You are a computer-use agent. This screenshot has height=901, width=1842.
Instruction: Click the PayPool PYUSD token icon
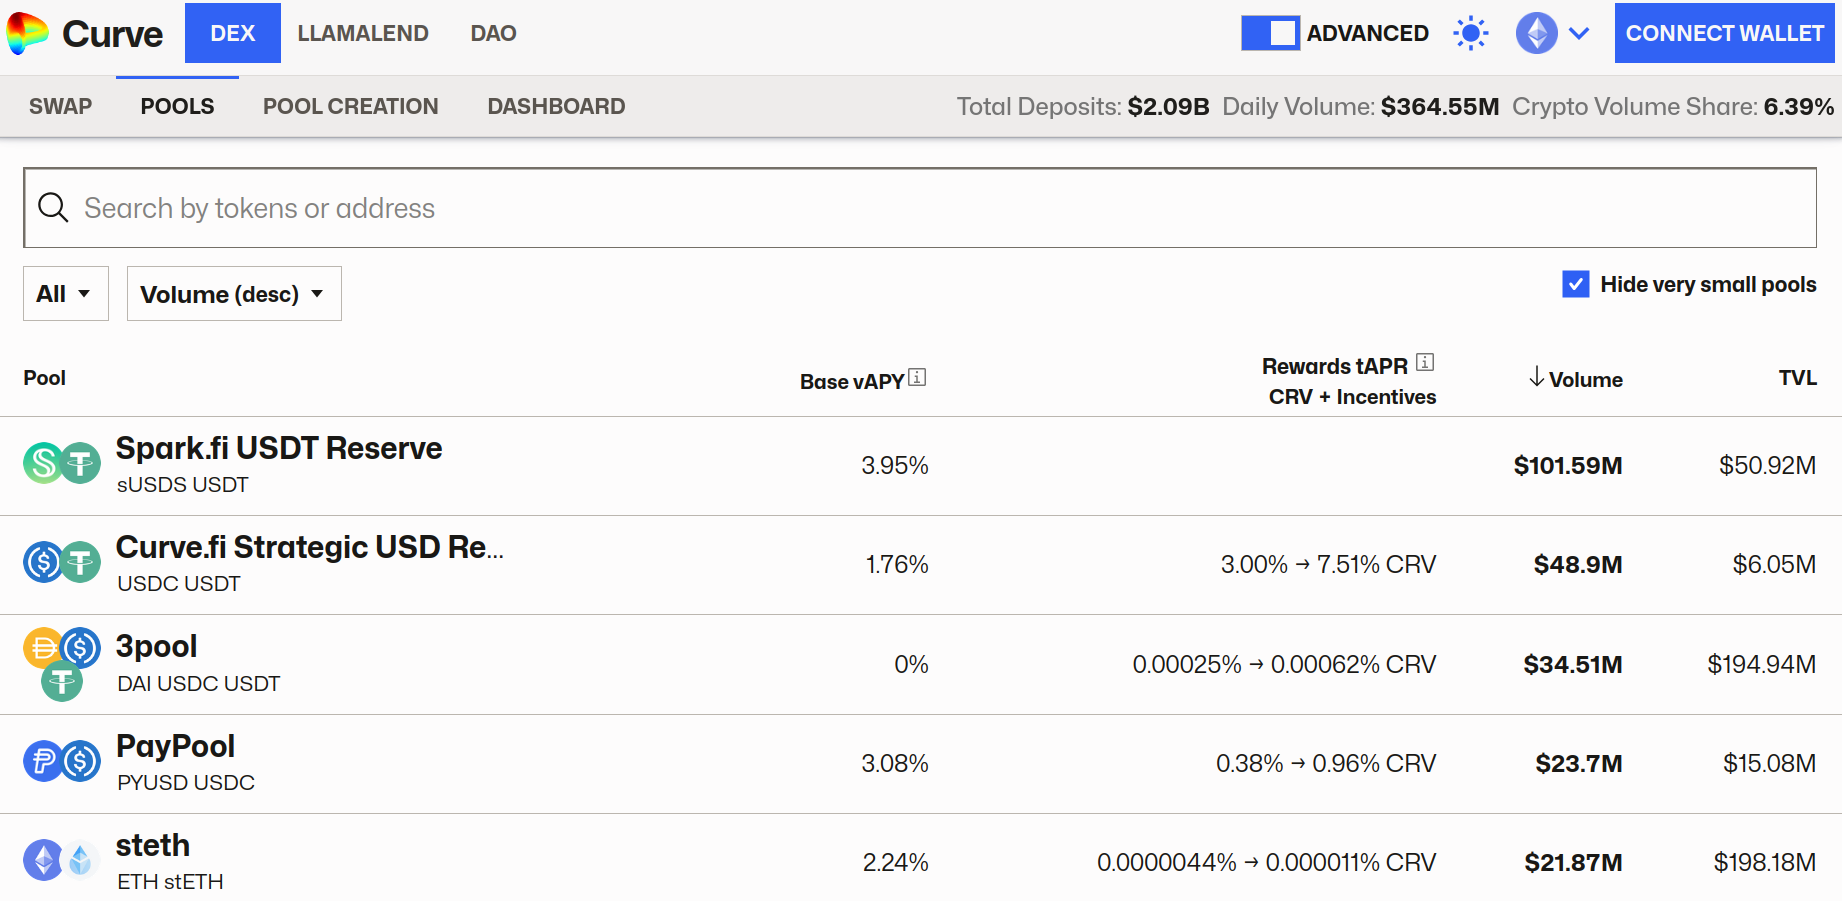(x=43, y=762)
